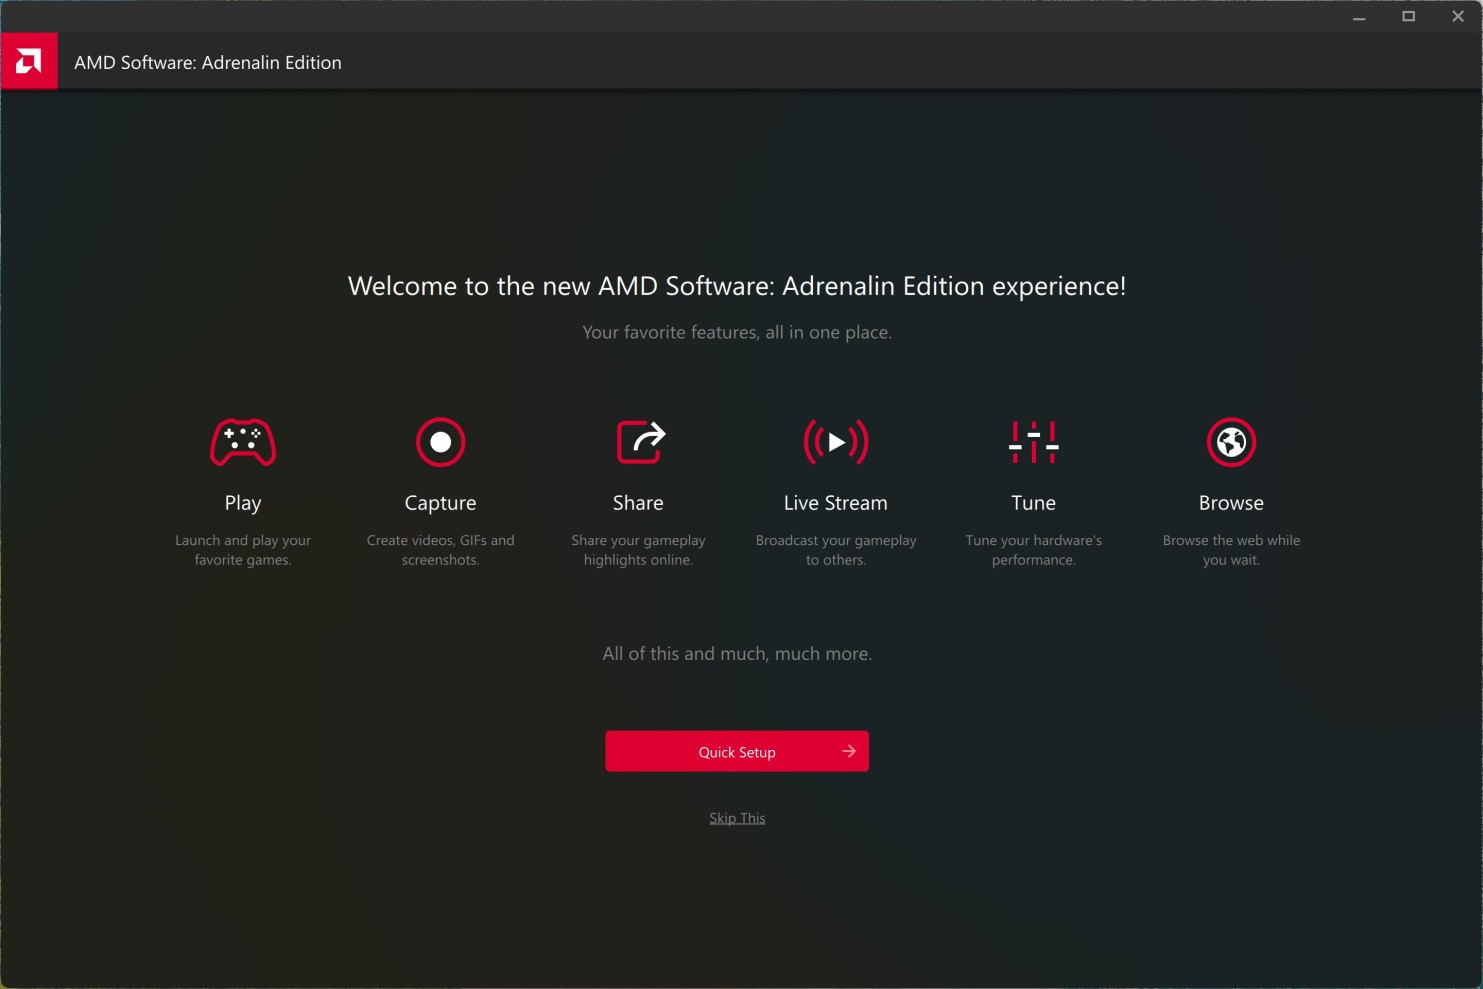Click the Live Stream broadcast icon

[x=835, y=442]
